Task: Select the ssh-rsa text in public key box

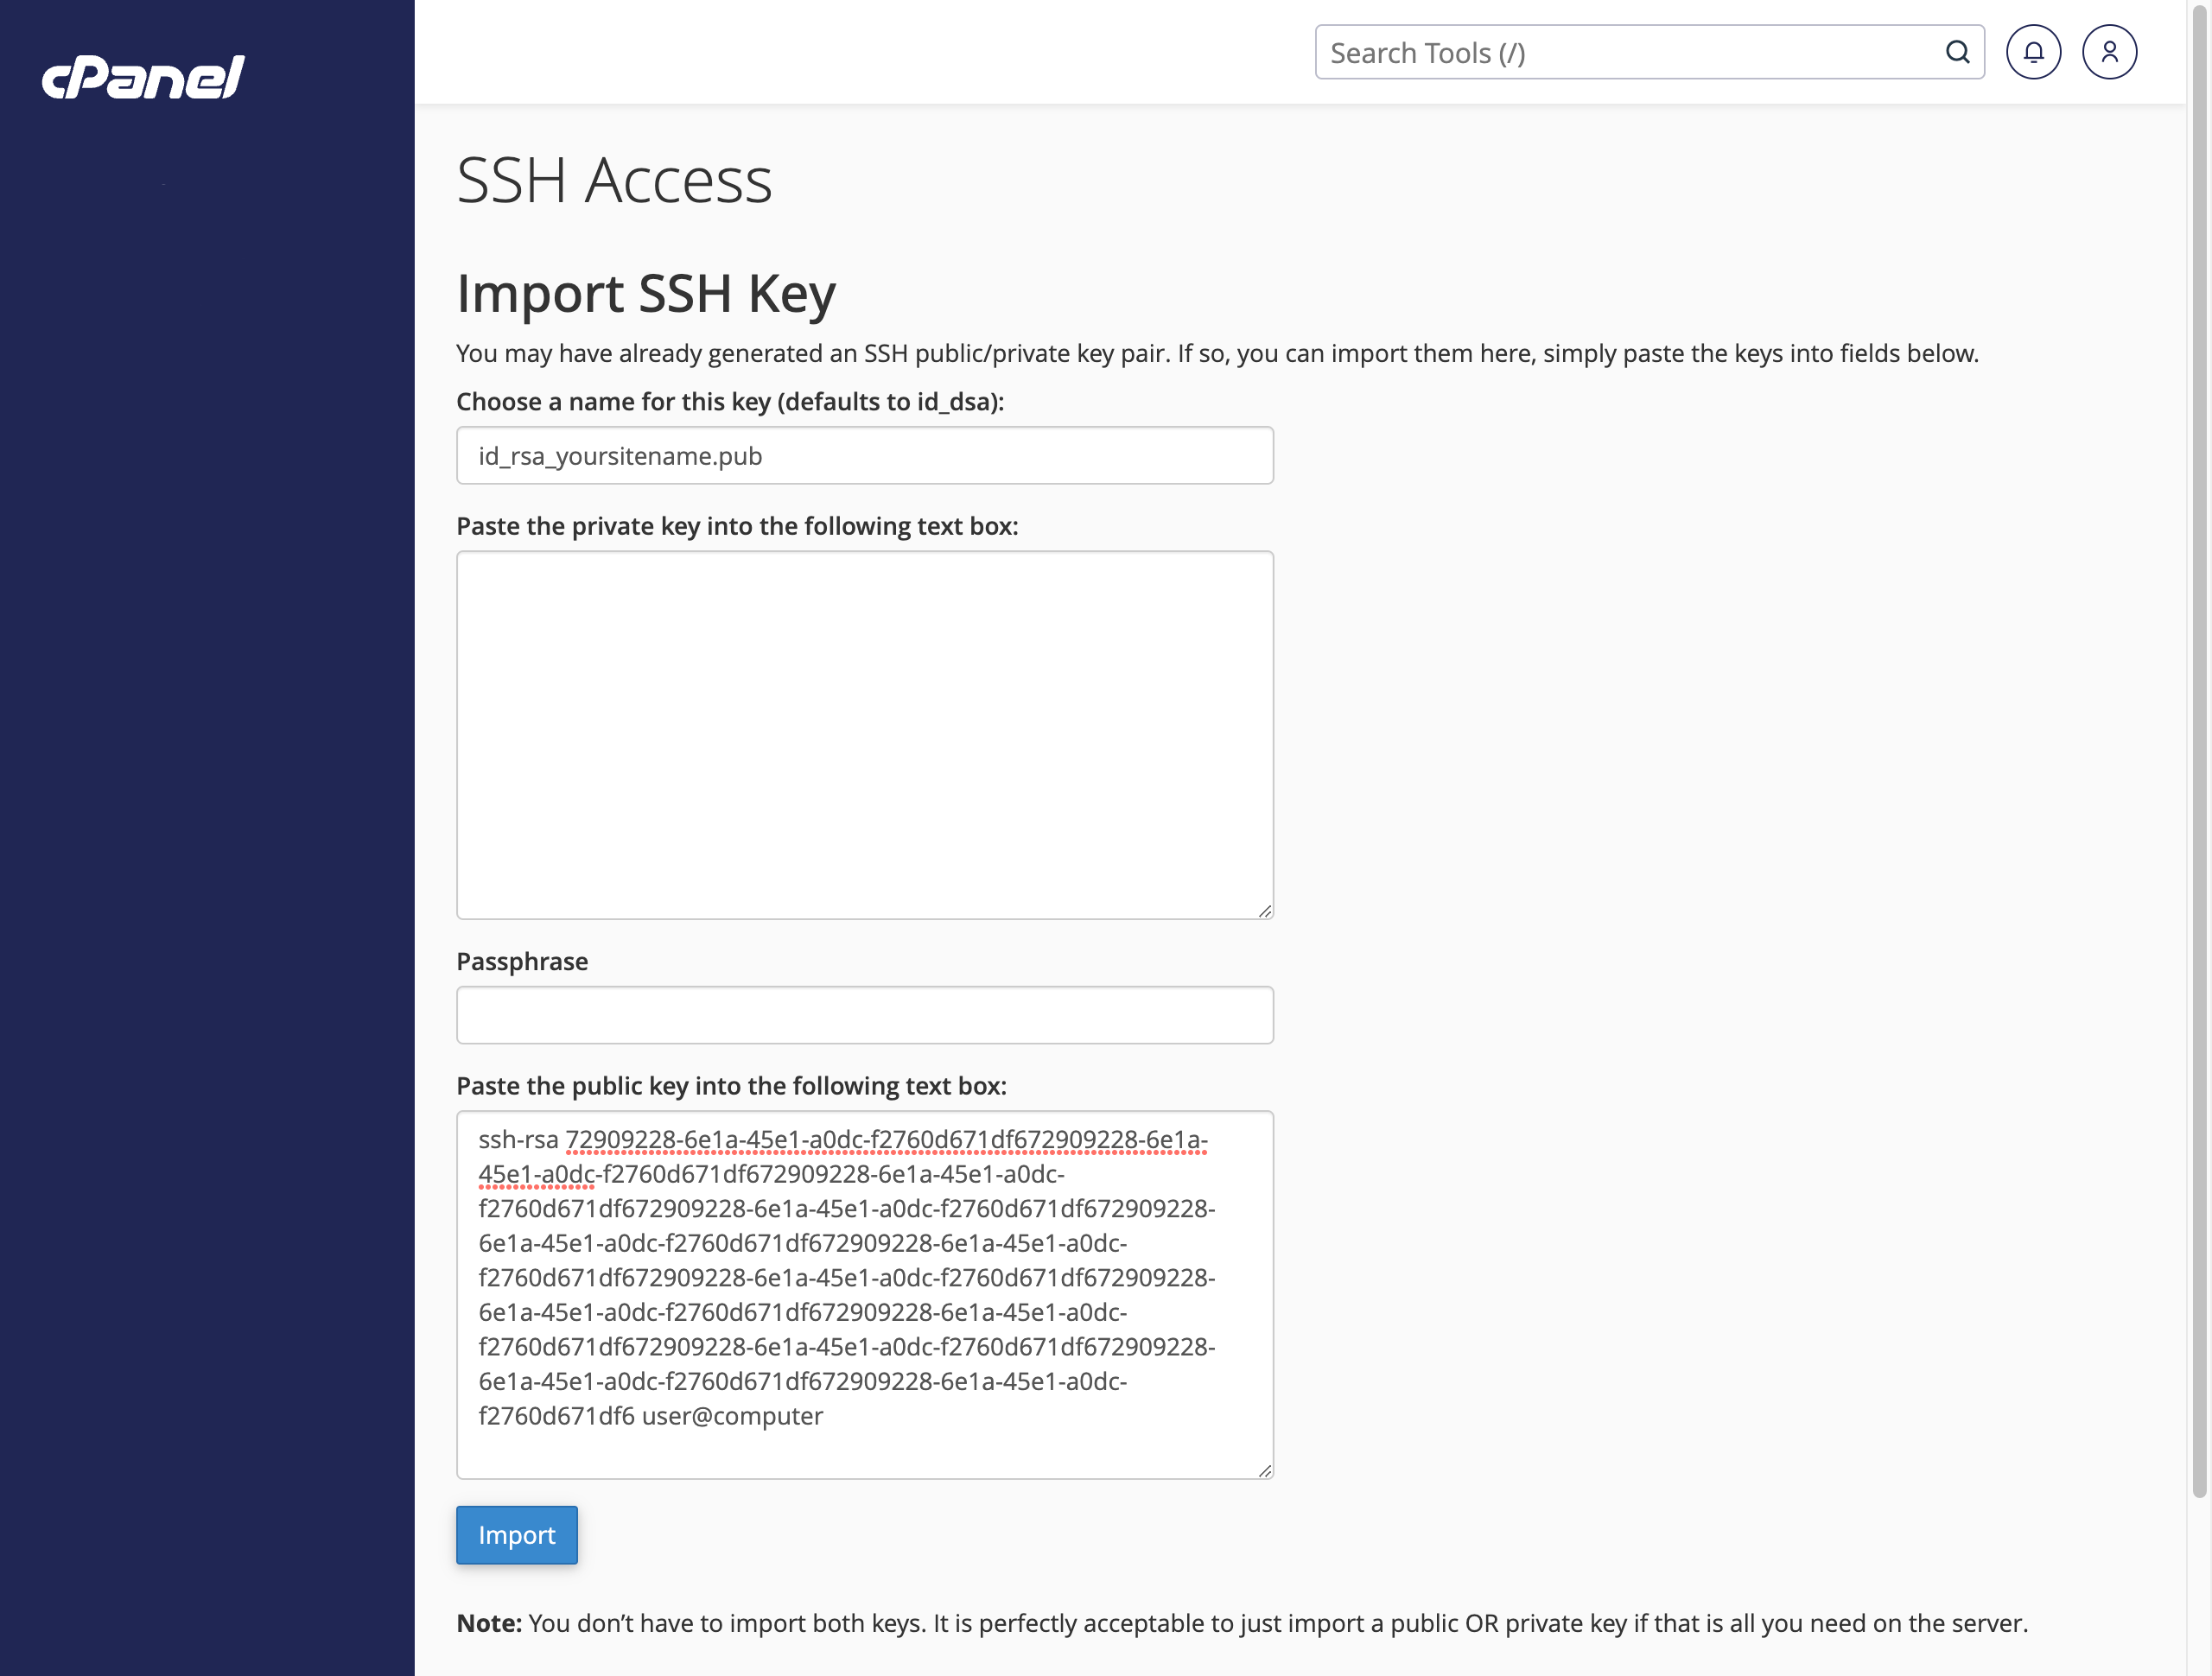Action: (x=518, y=1139)
